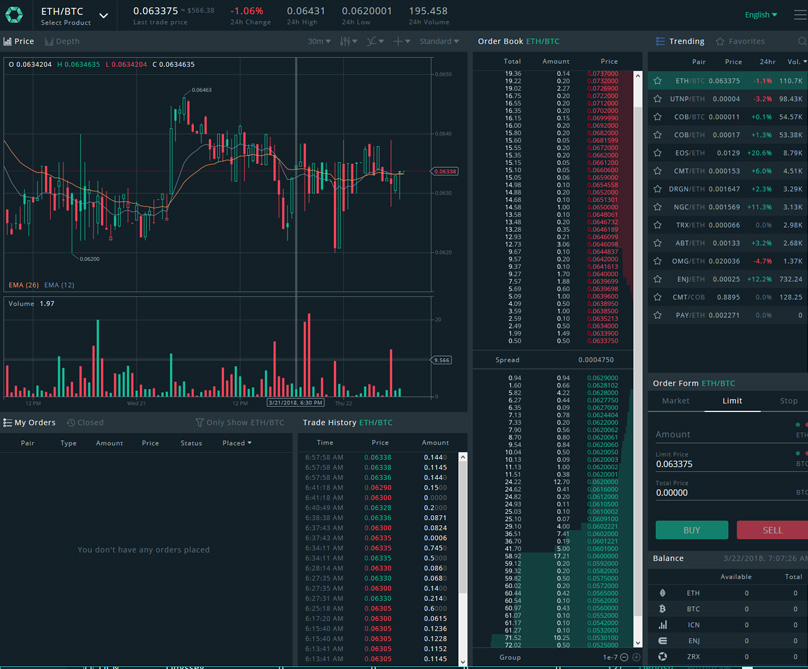The image size is (808, 669).
Task: Click the SELL button
Action: [772, 530]
